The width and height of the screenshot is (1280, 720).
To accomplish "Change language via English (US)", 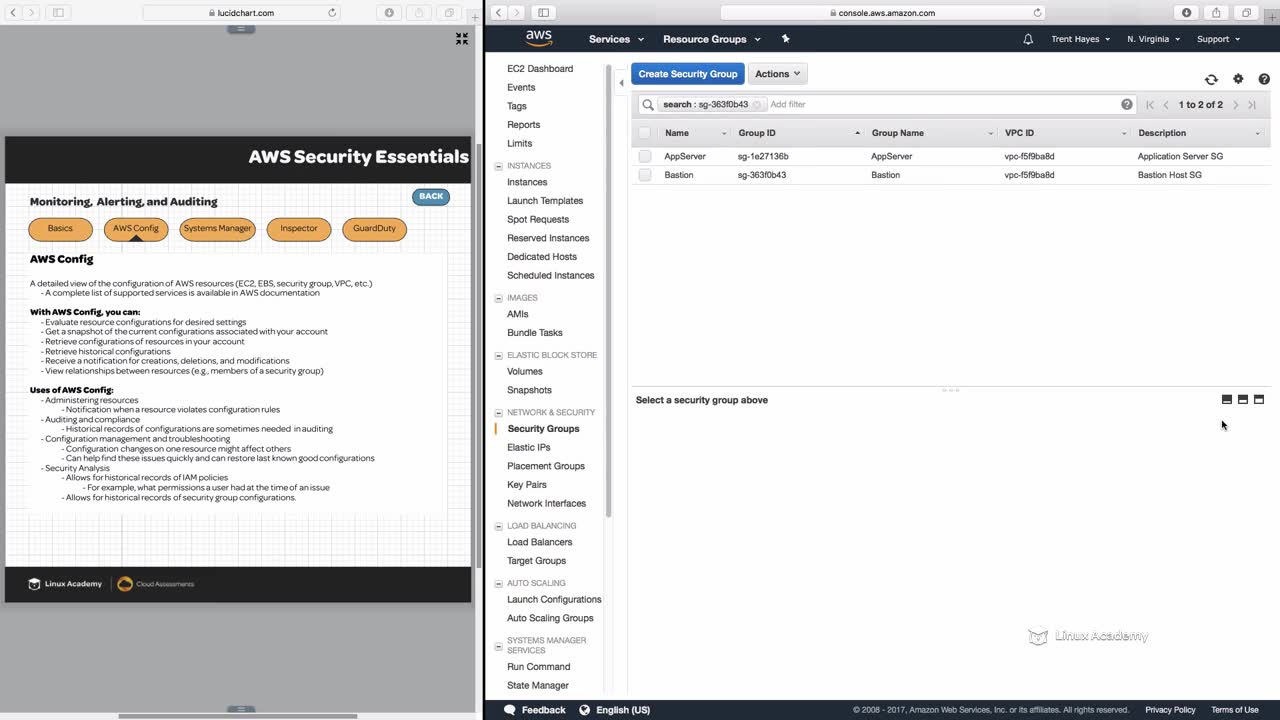I will 623,710.
